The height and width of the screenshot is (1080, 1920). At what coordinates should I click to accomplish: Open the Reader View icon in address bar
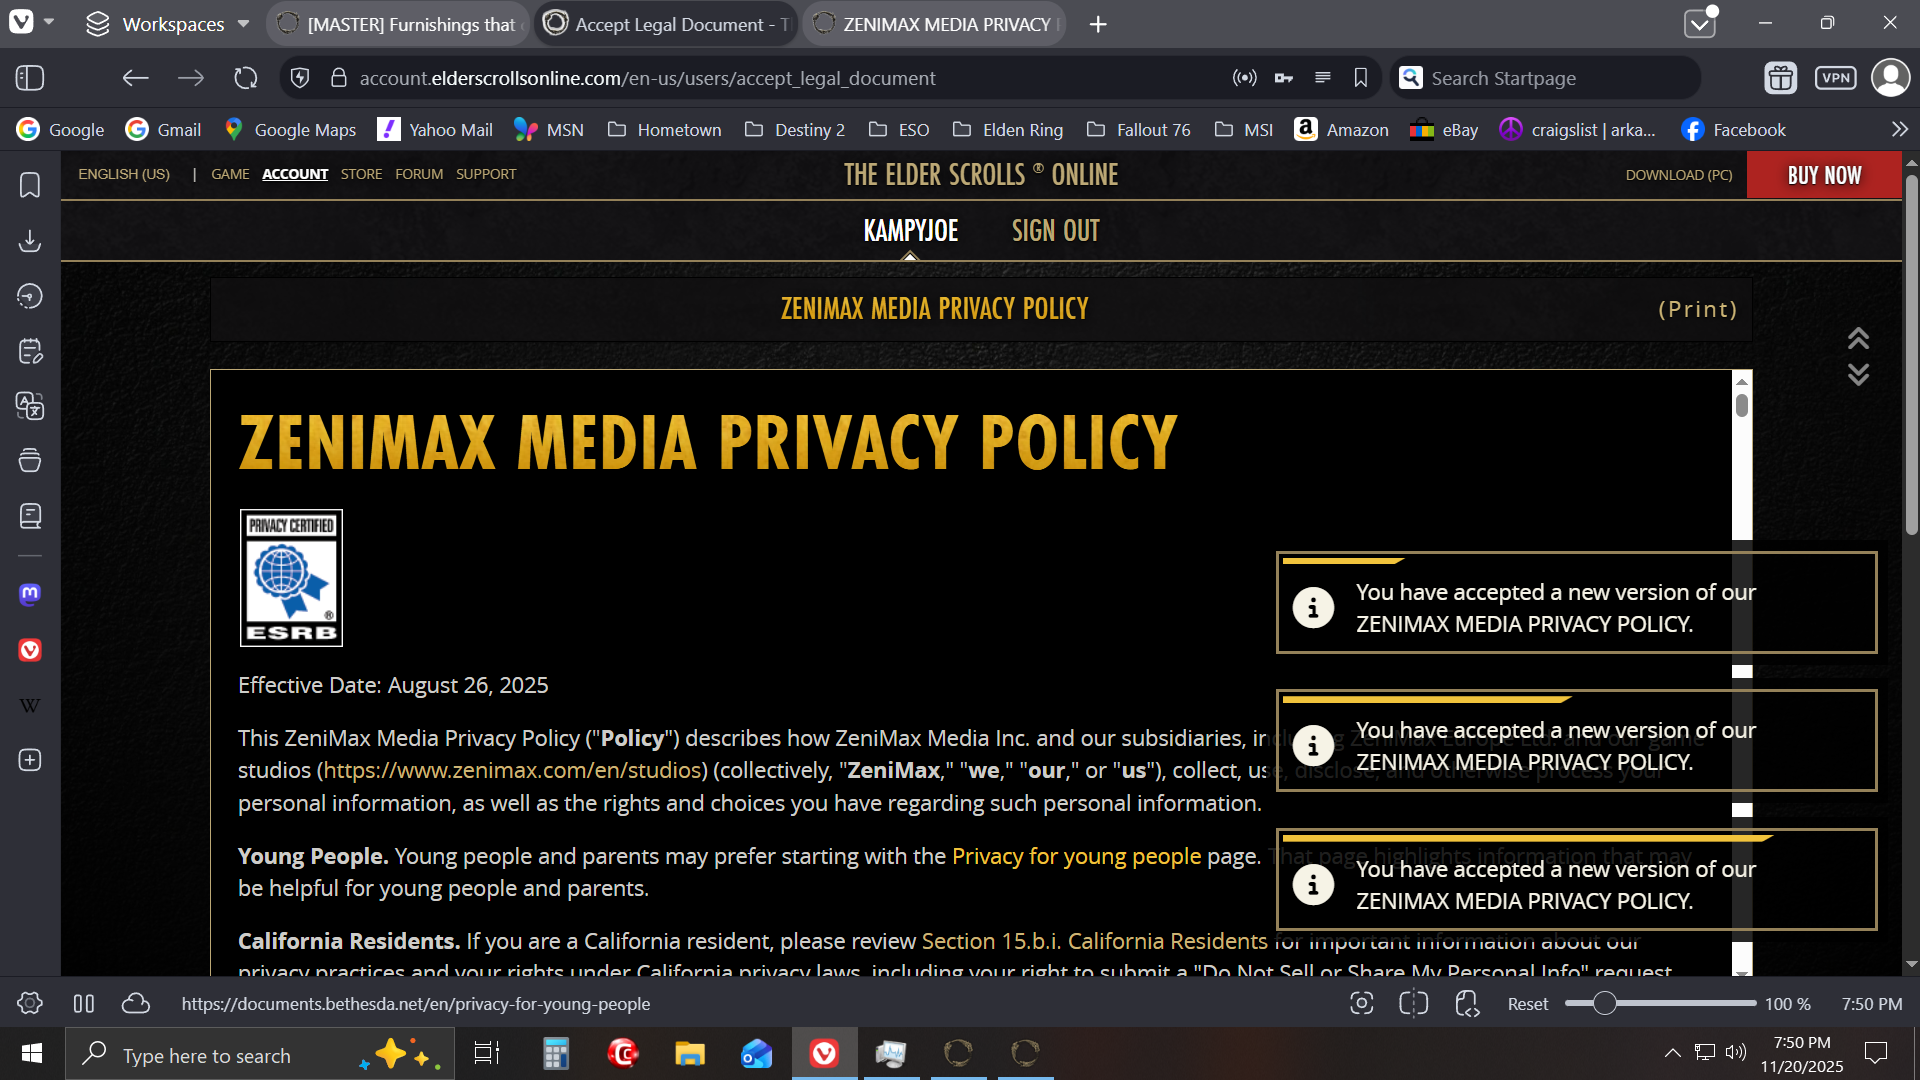[1322, 78]
